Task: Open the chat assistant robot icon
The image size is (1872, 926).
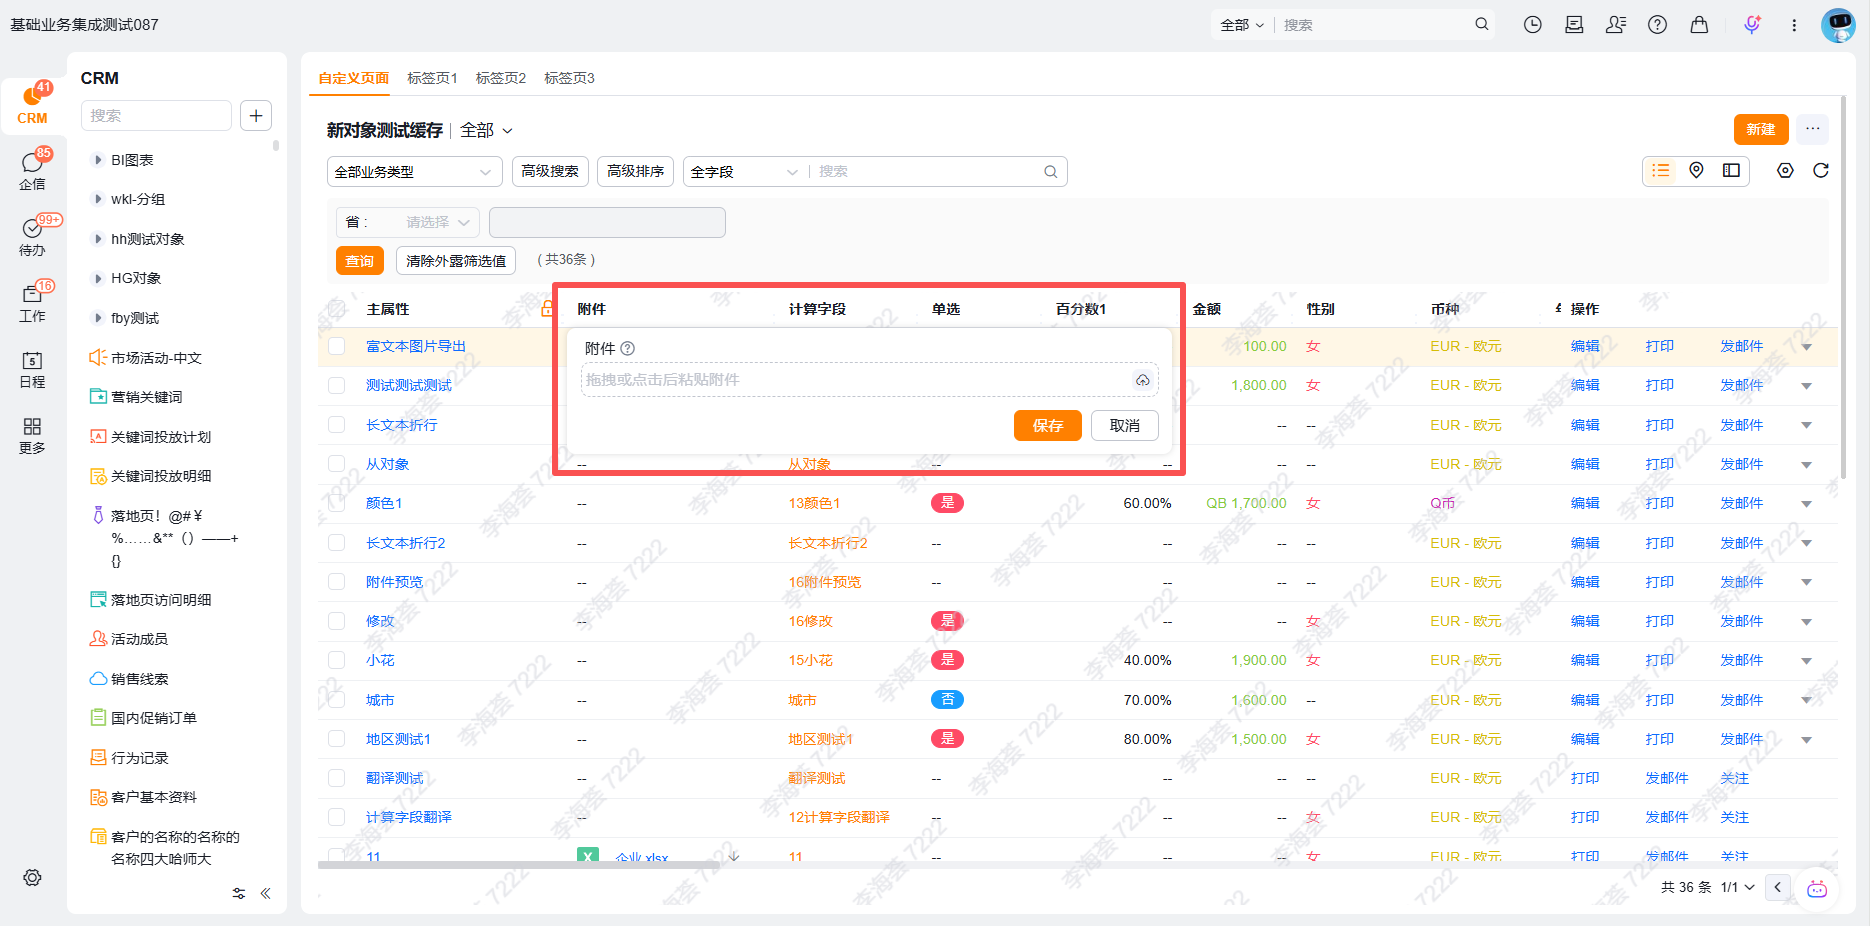Action: [1817, 888]
